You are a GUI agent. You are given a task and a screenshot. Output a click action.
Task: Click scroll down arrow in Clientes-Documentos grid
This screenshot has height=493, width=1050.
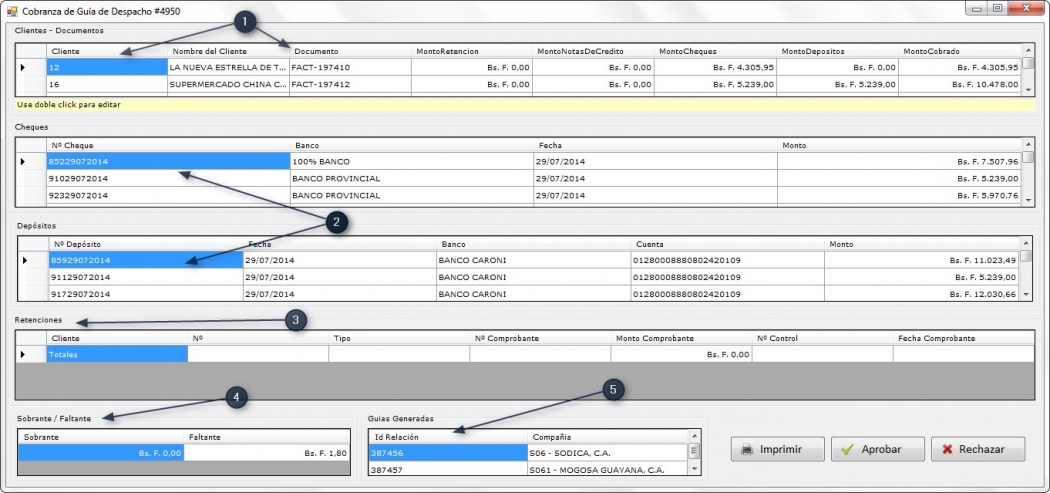coord(1028,88)
